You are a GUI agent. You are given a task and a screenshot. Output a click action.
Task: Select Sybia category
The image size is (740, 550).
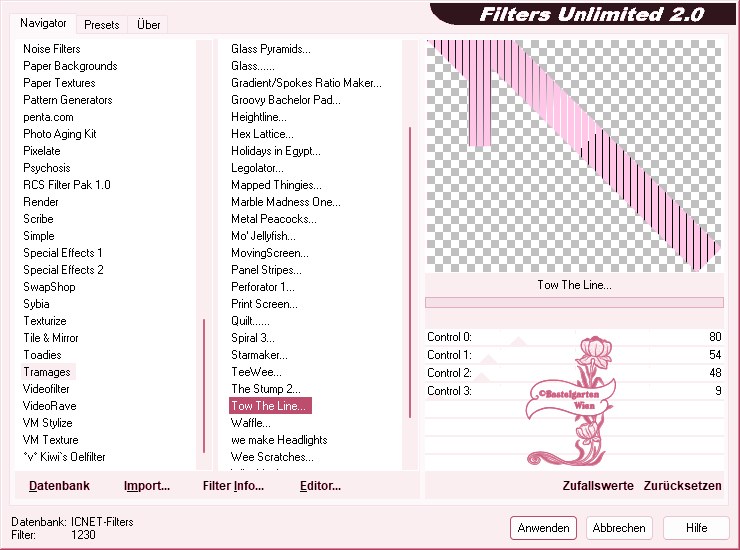click(x=36, y=304)
